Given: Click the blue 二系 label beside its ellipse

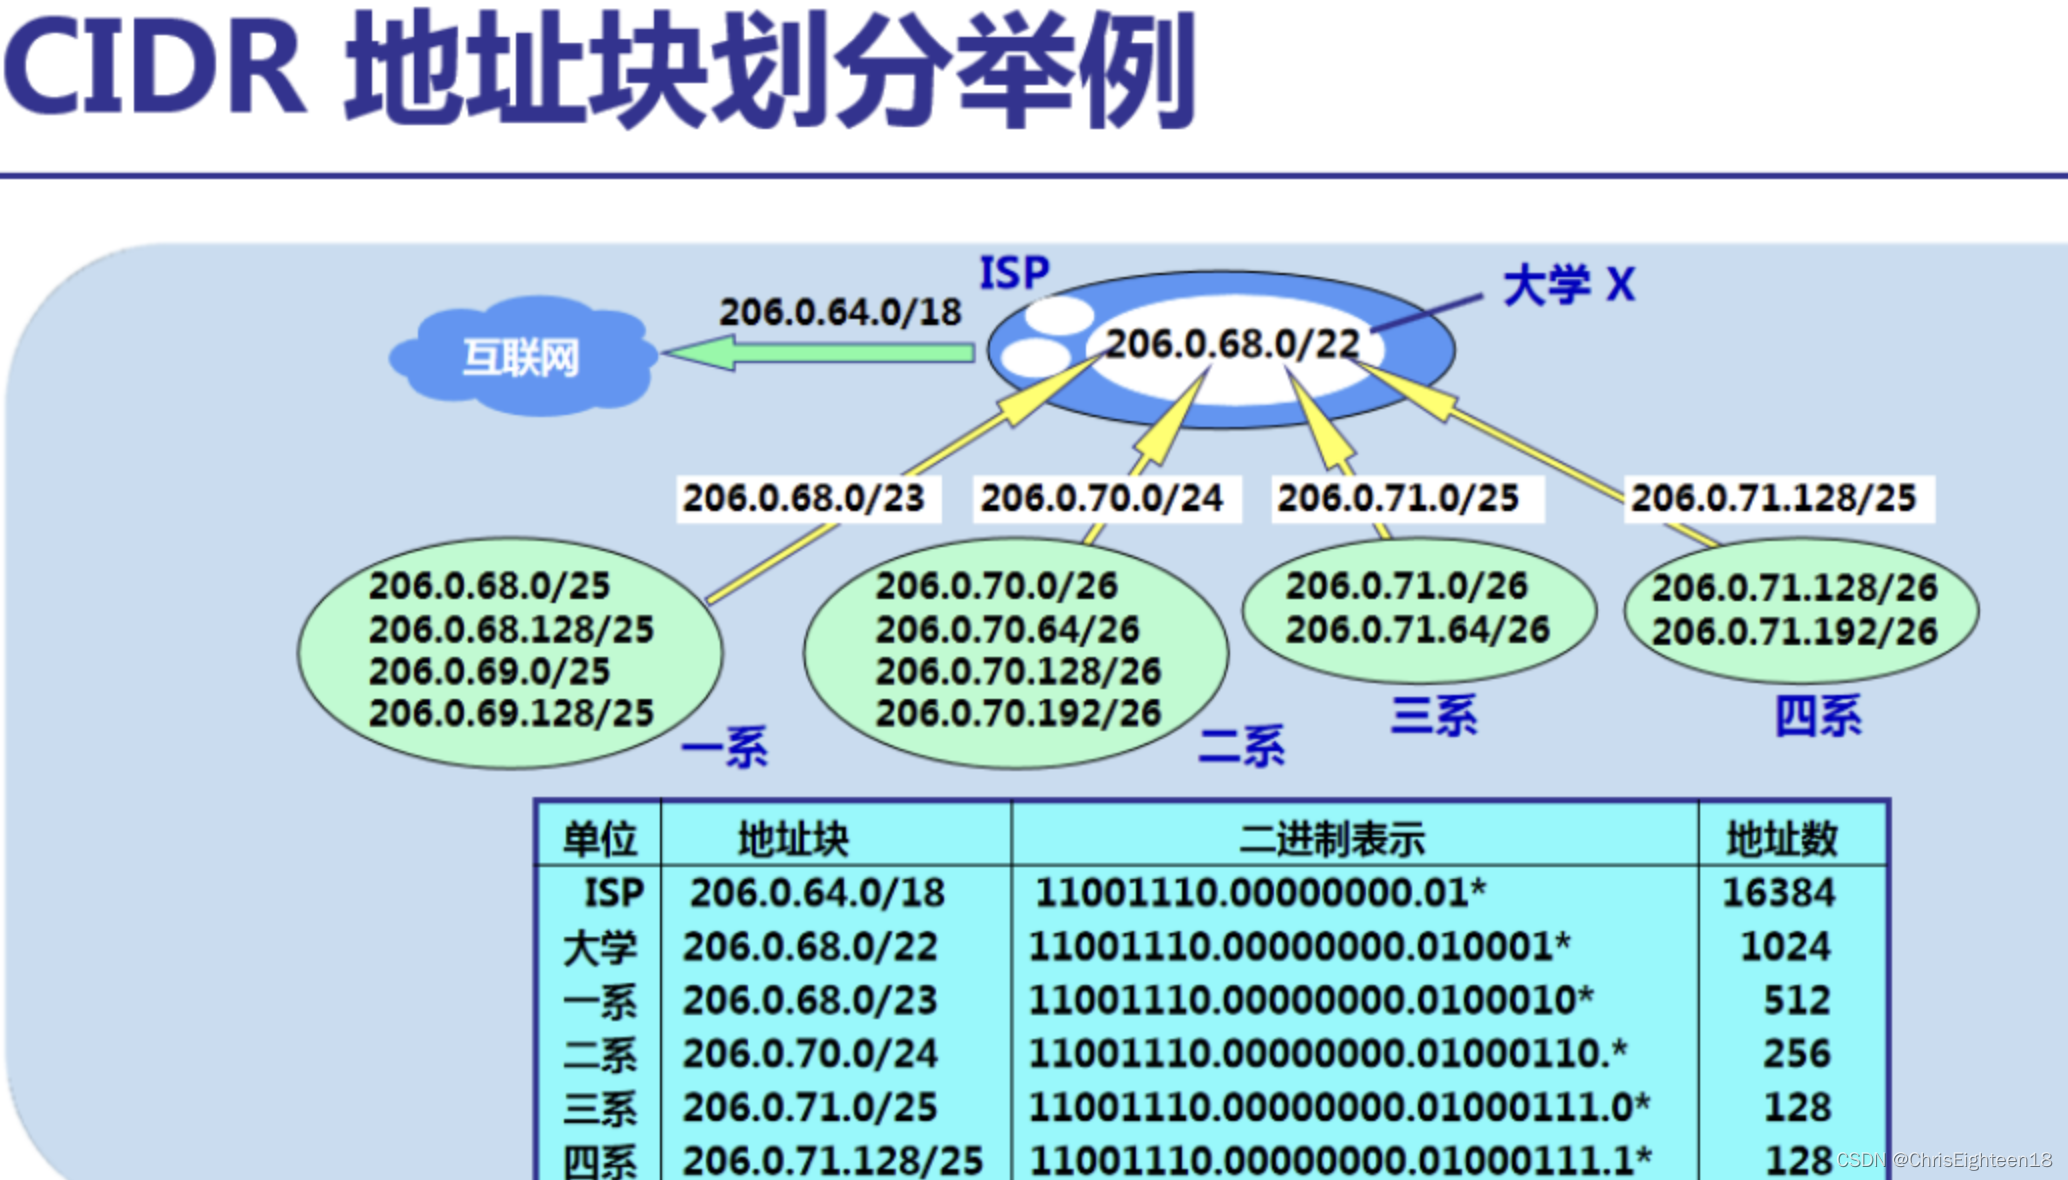Looking at the screenshot, I should 1242,747.
